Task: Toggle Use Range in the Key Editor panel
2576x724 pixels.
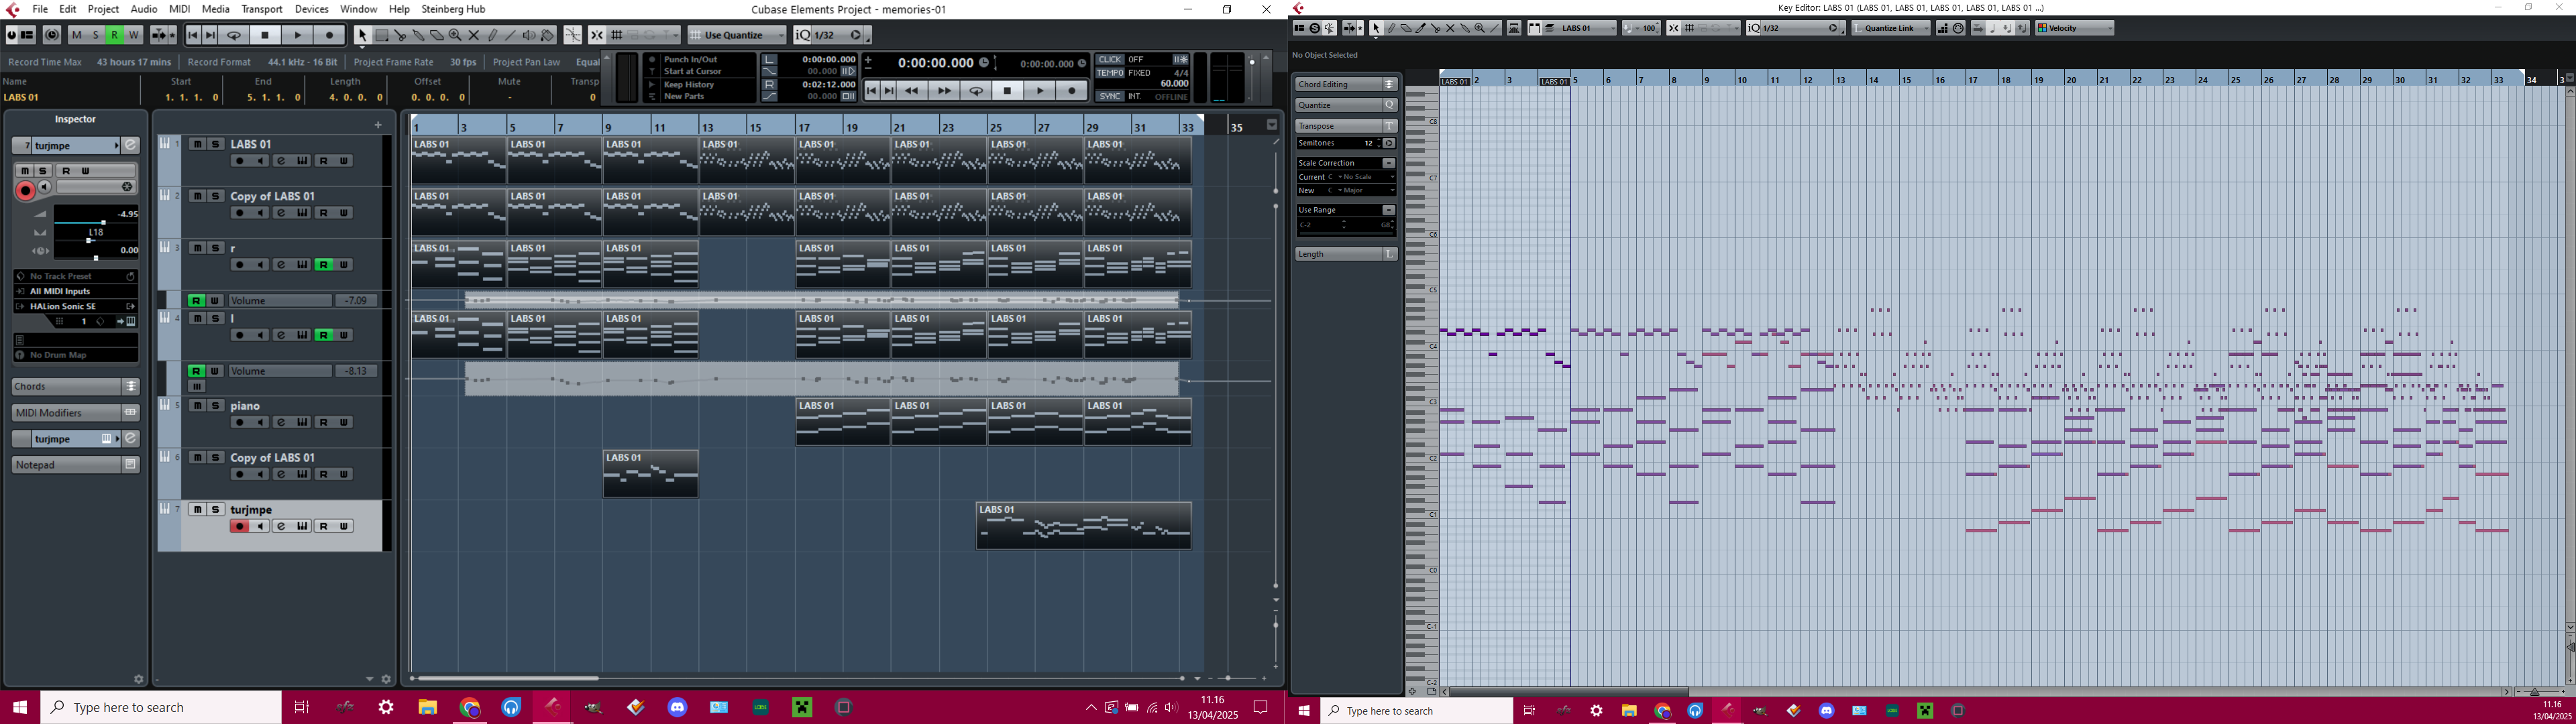Action: point(1389,210)
